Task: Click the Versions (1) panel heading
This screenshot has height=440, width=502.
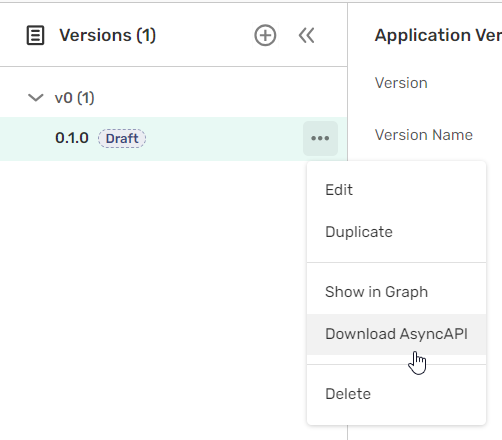Action: (x=107, y=35)
